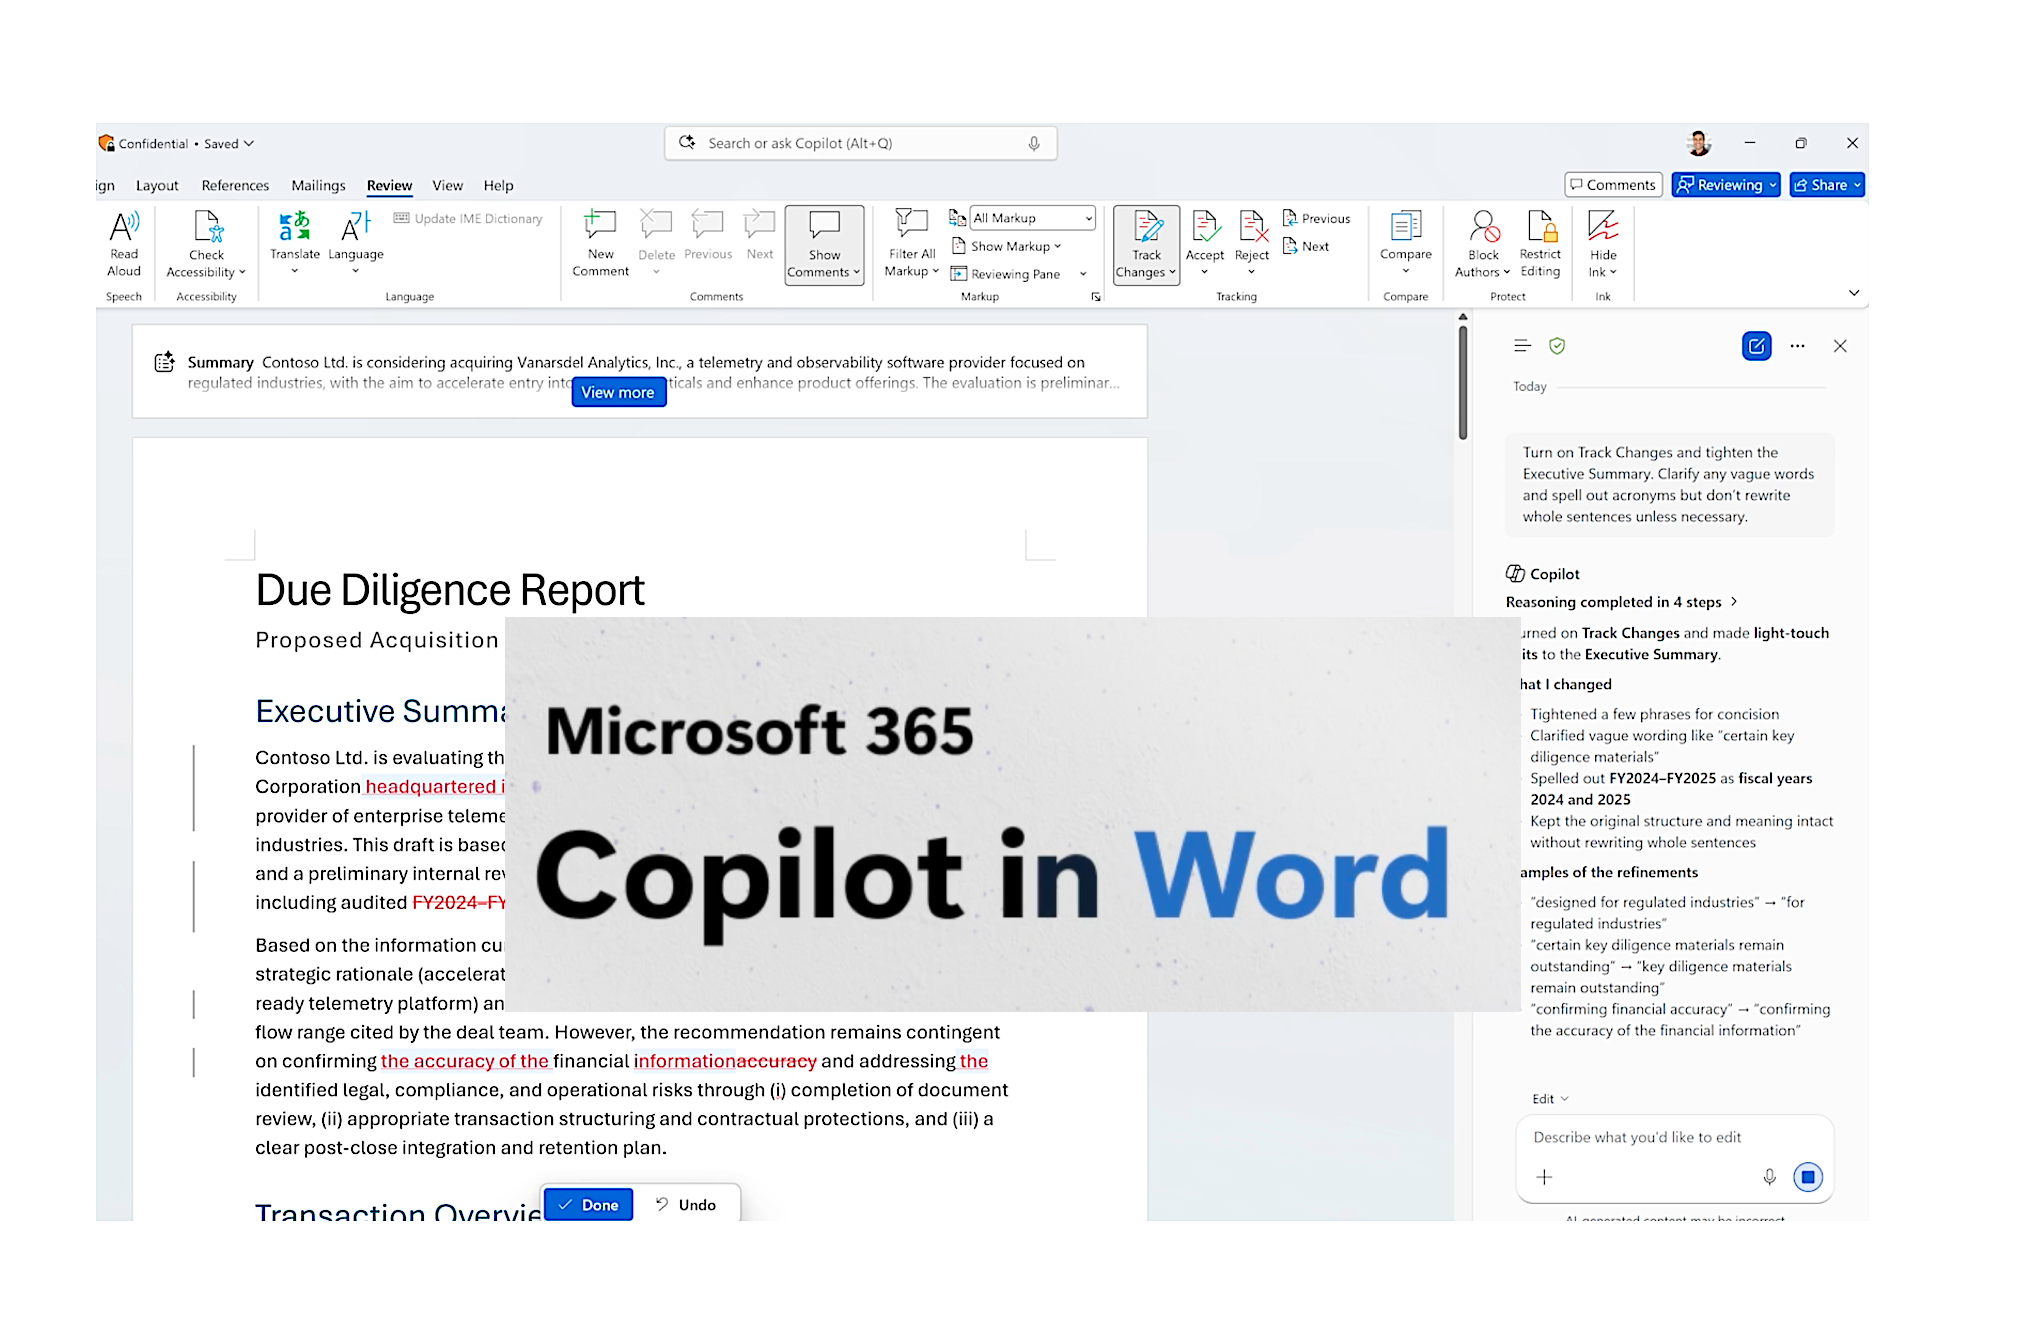Toggle voice dictation in the Copilot input

click(x=1769, y=1177)
